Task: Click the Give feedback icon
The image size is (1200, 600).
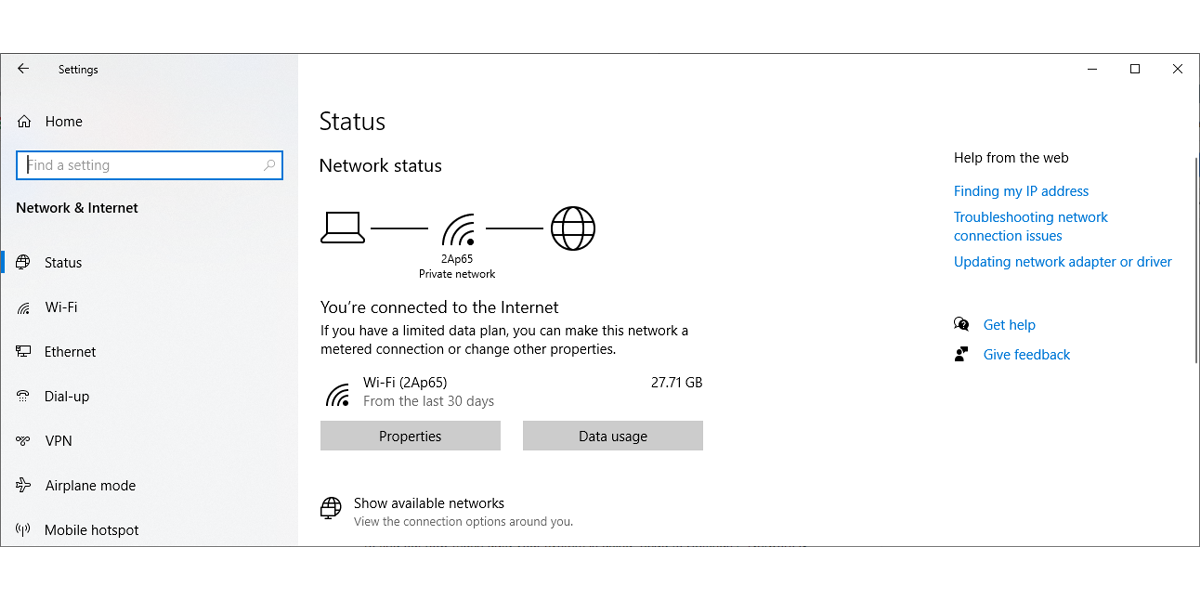Action: coord(961,353)
